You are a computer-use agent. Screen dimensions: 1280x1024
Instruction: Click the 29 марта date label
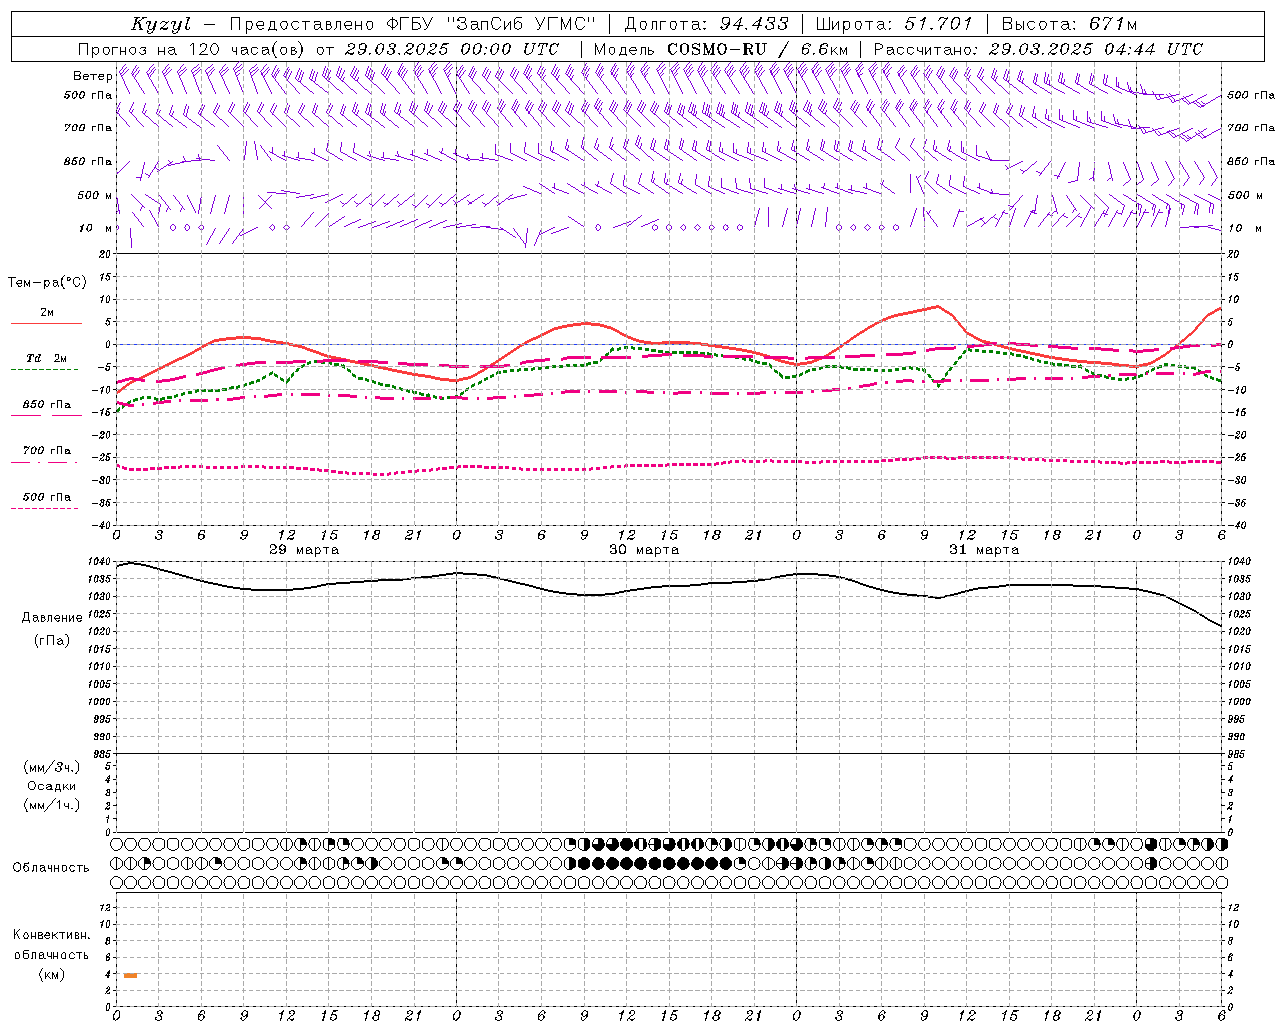pos(304,550)
